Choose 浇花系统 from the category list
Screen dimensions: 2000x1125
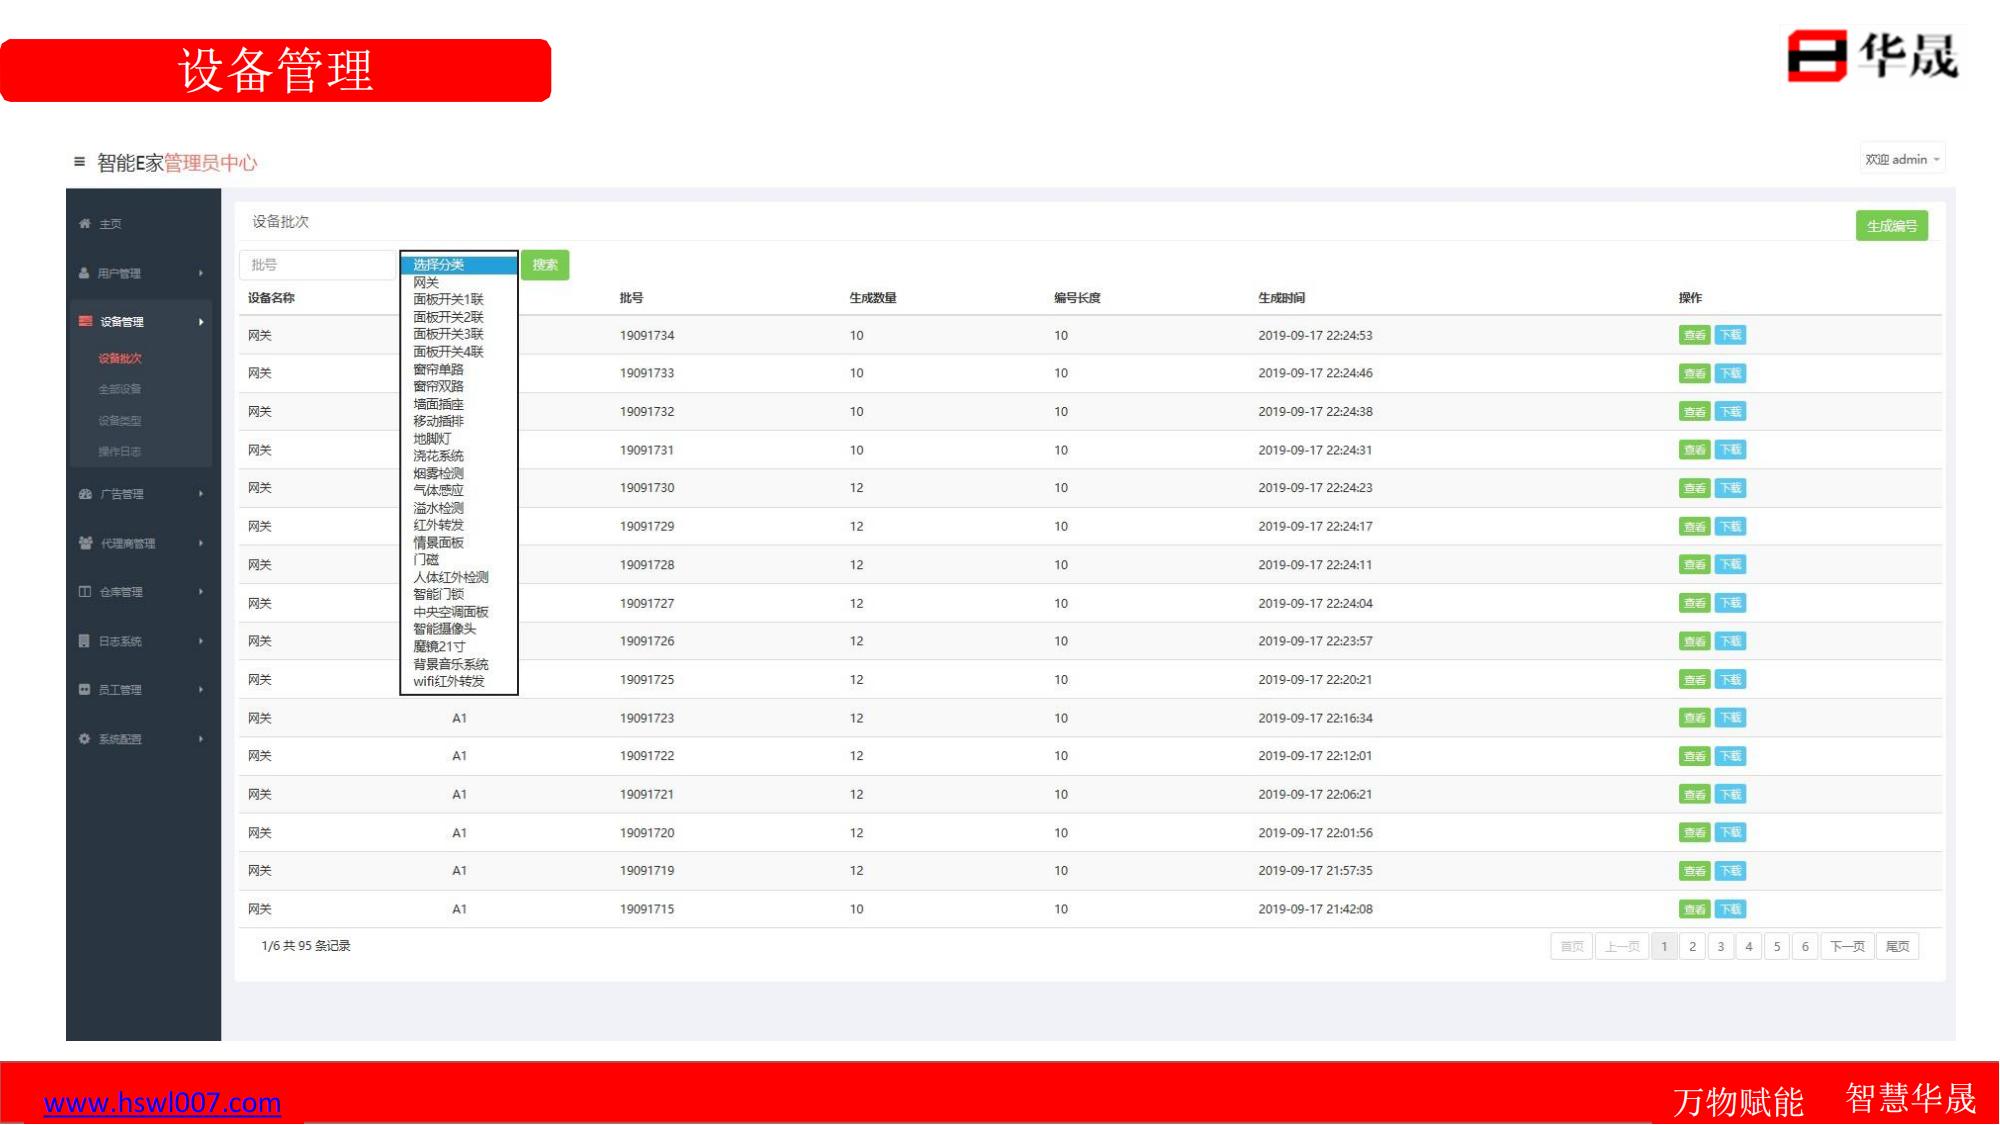[438, 456]
